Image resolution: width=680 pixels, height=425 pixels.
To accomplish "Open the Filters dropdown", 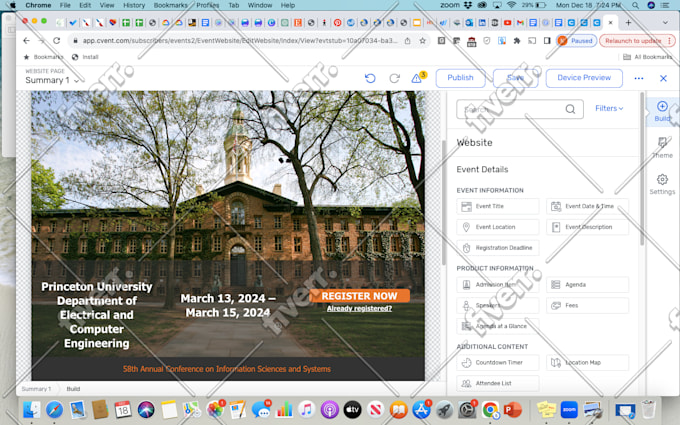I will (609, 108).
